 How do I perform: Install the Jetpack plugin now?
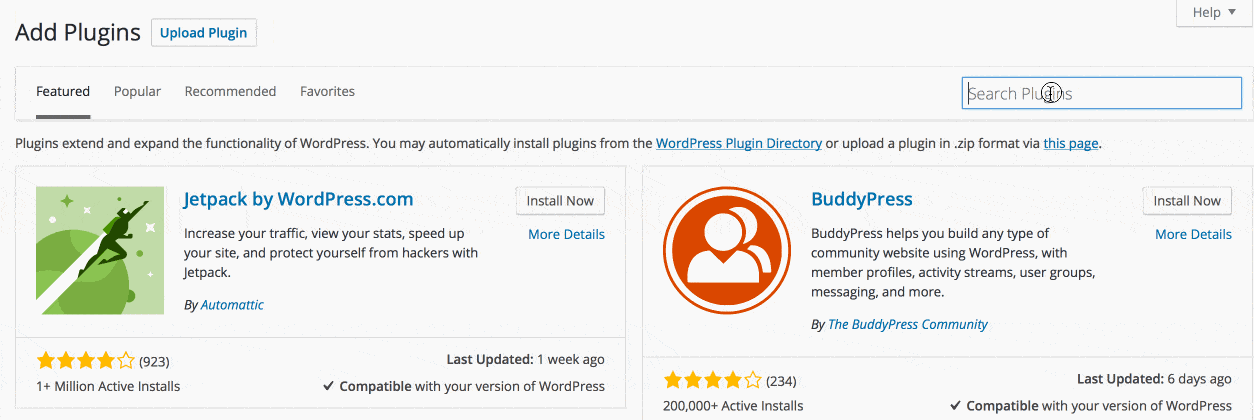560,201
